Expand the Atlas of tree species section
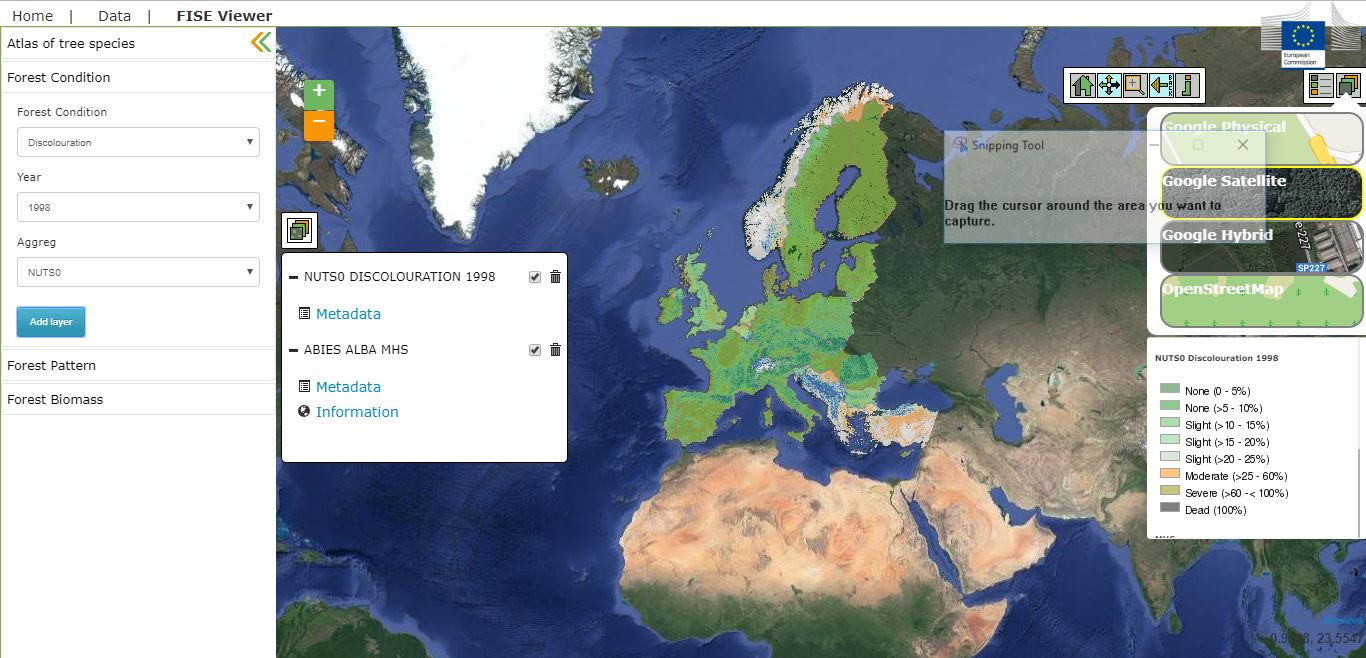The width and height of the screenshot is (1366, 658). (x=71, y=43)
